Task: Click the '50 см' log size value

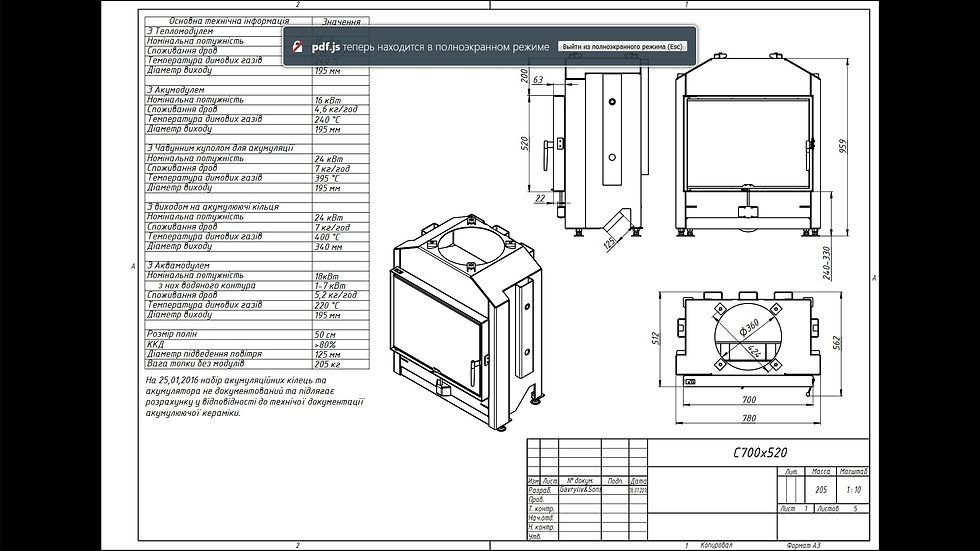Action: pos(326,334)
